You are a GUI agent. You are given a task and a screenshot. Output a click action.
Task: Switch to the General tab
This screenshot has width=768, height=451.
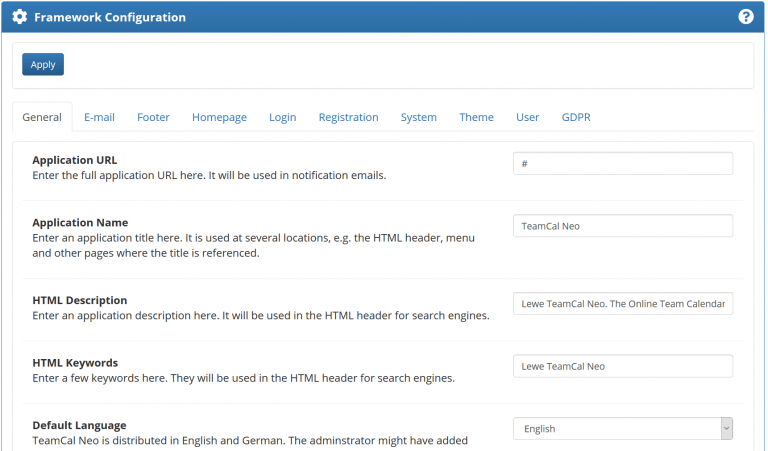[42, 117]
